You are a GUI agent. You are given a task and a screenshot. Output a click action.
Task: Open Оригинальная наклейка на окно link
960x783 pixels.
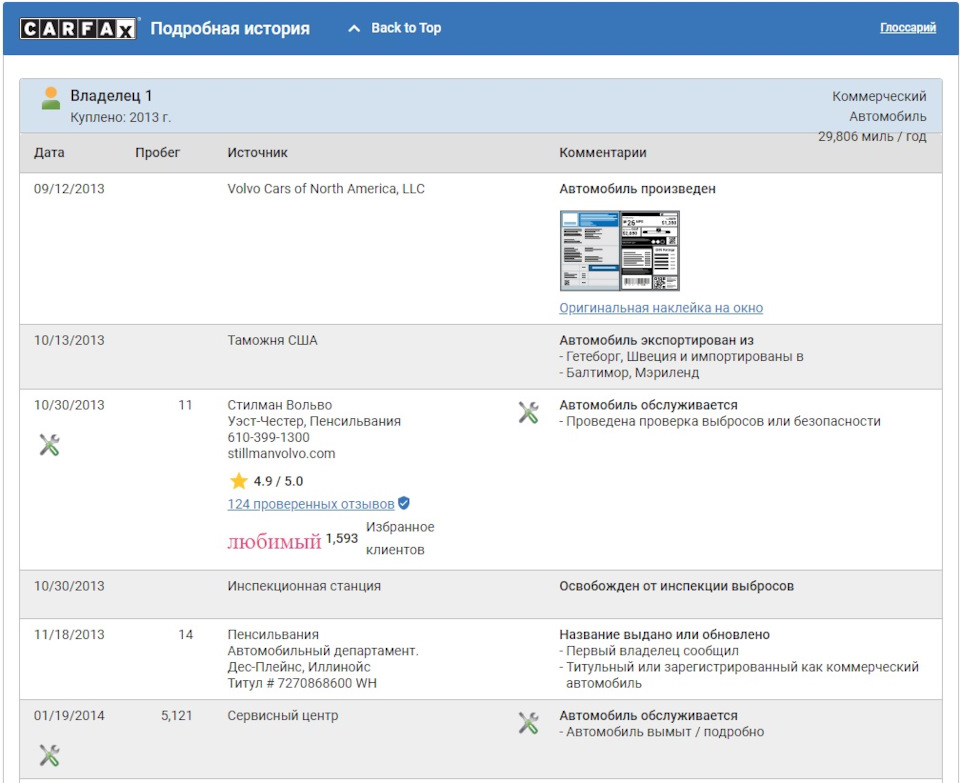pos(661,308)
